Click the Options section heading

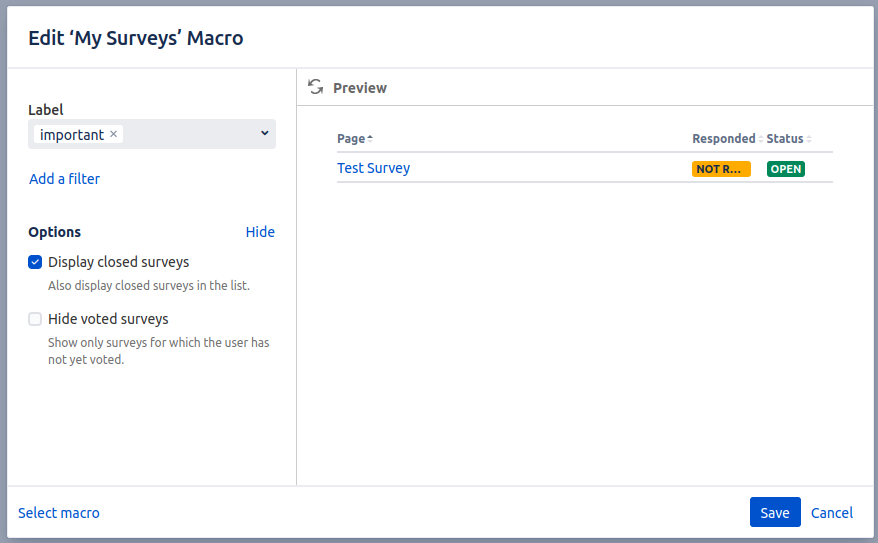(54, 232)
